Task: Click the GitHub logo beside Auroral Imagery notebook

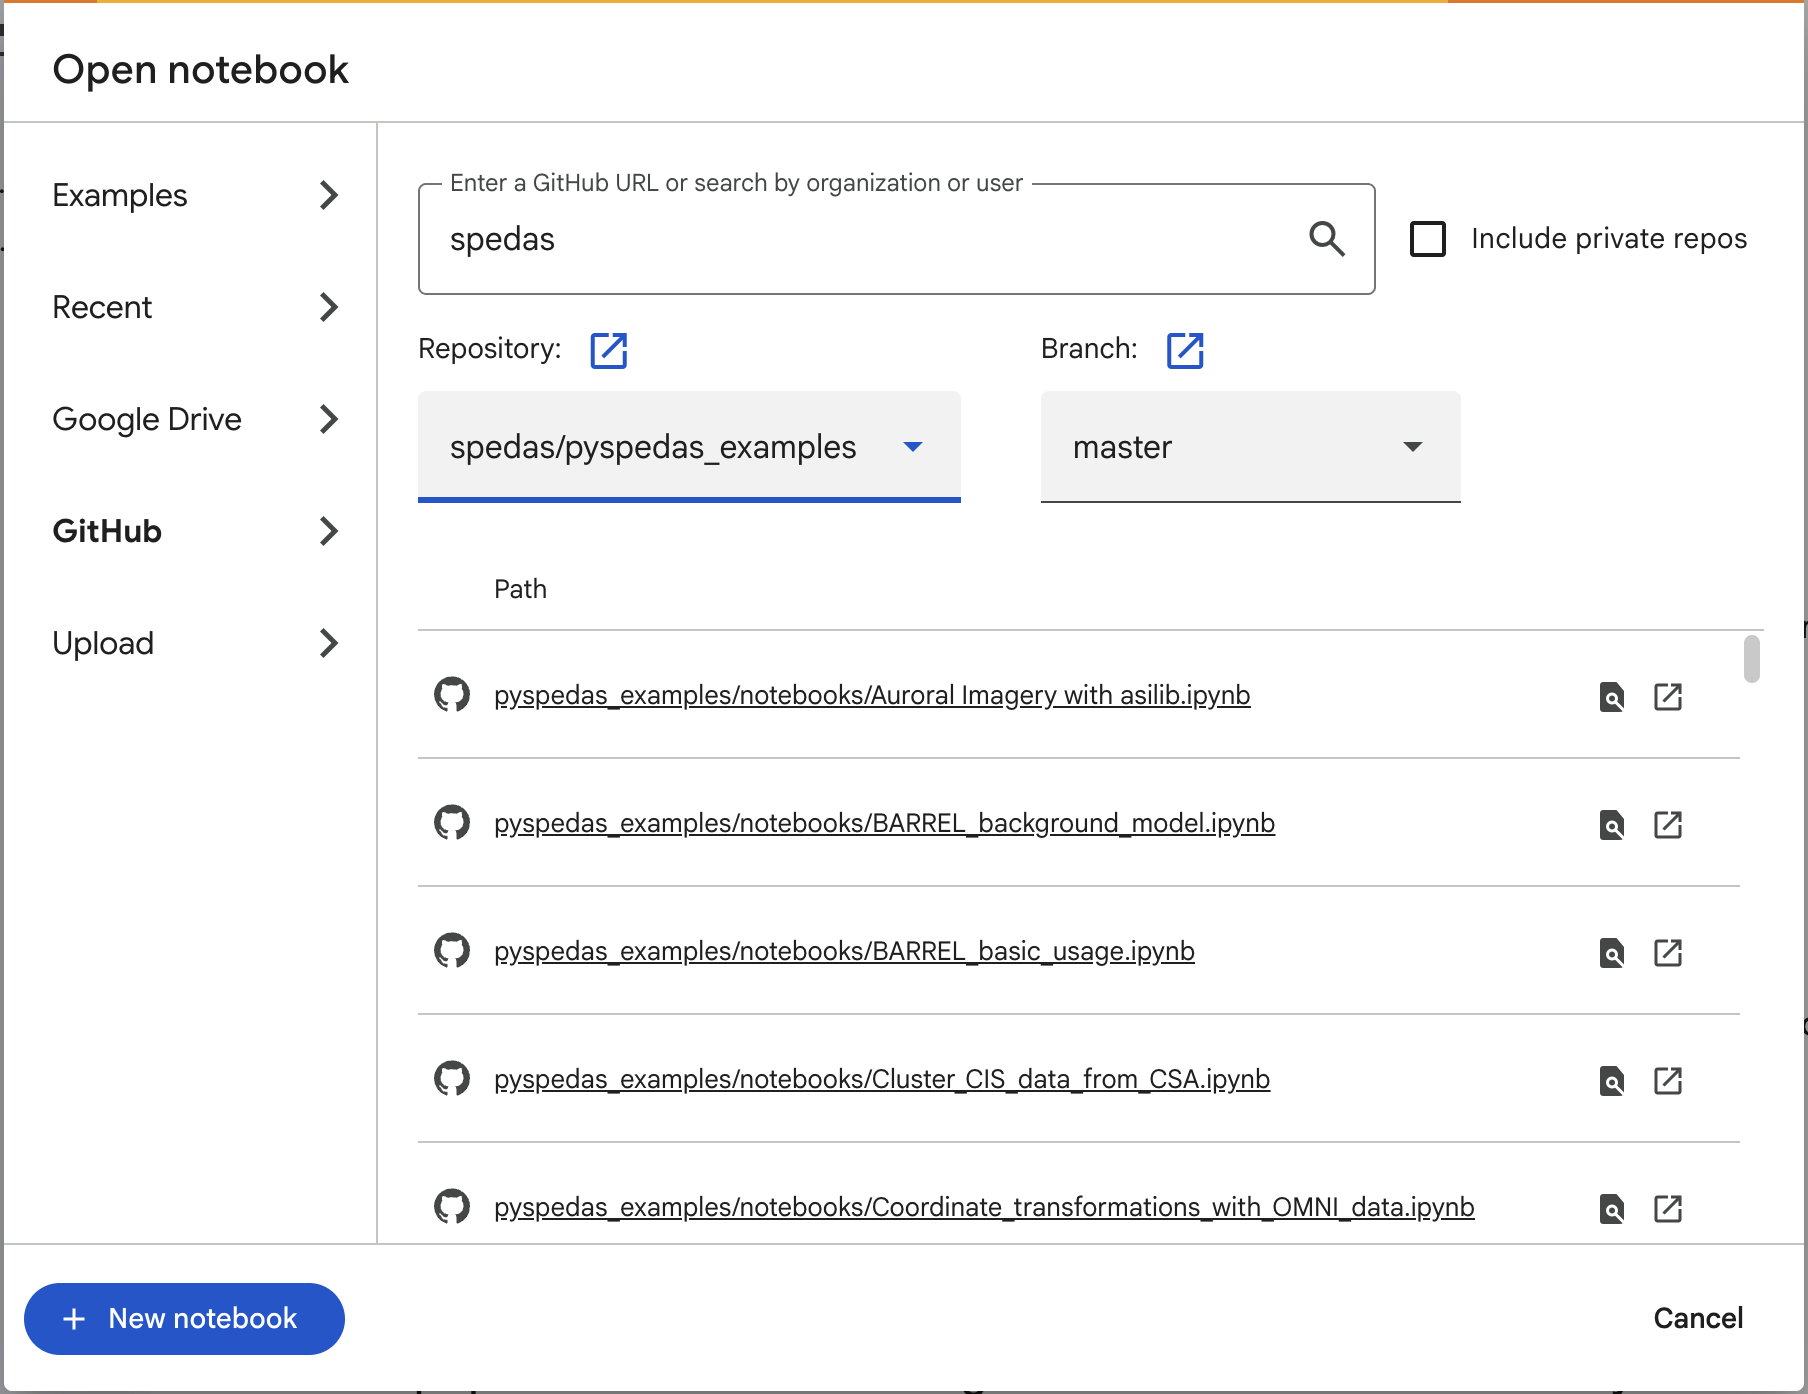Action: 452,694
